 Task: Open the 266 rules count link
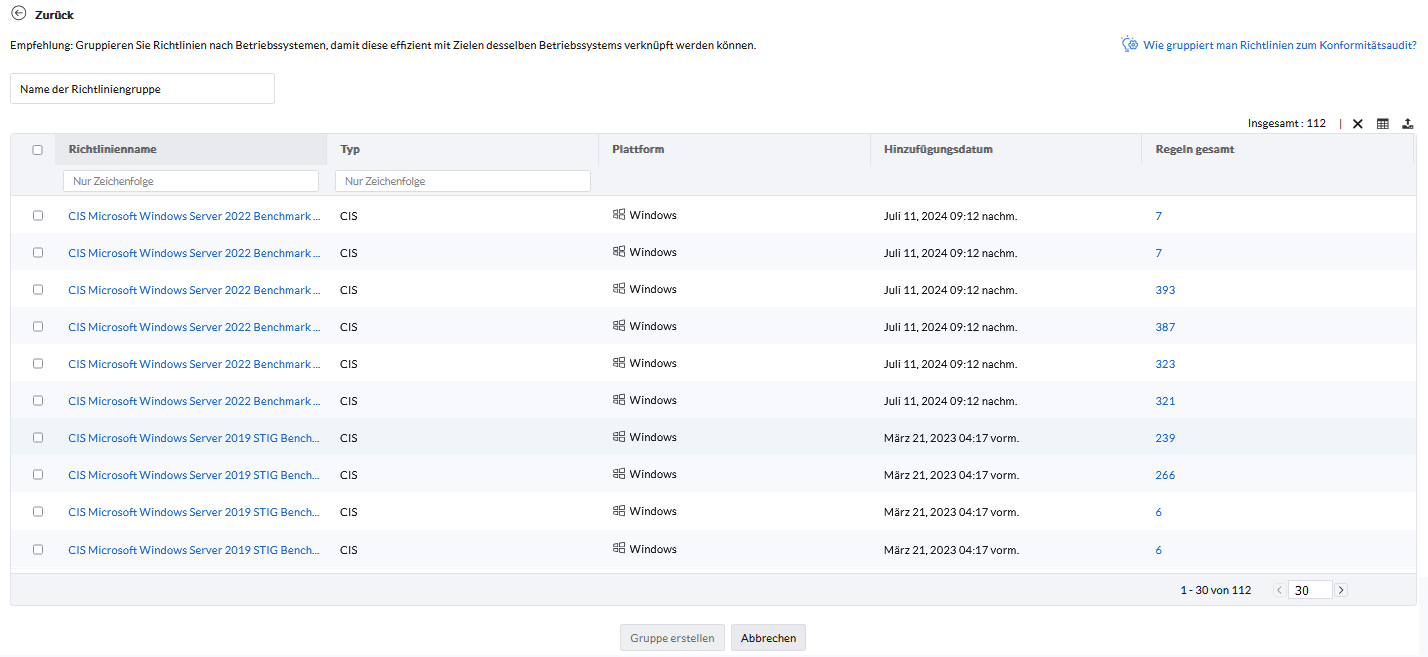pos(1165,475)
